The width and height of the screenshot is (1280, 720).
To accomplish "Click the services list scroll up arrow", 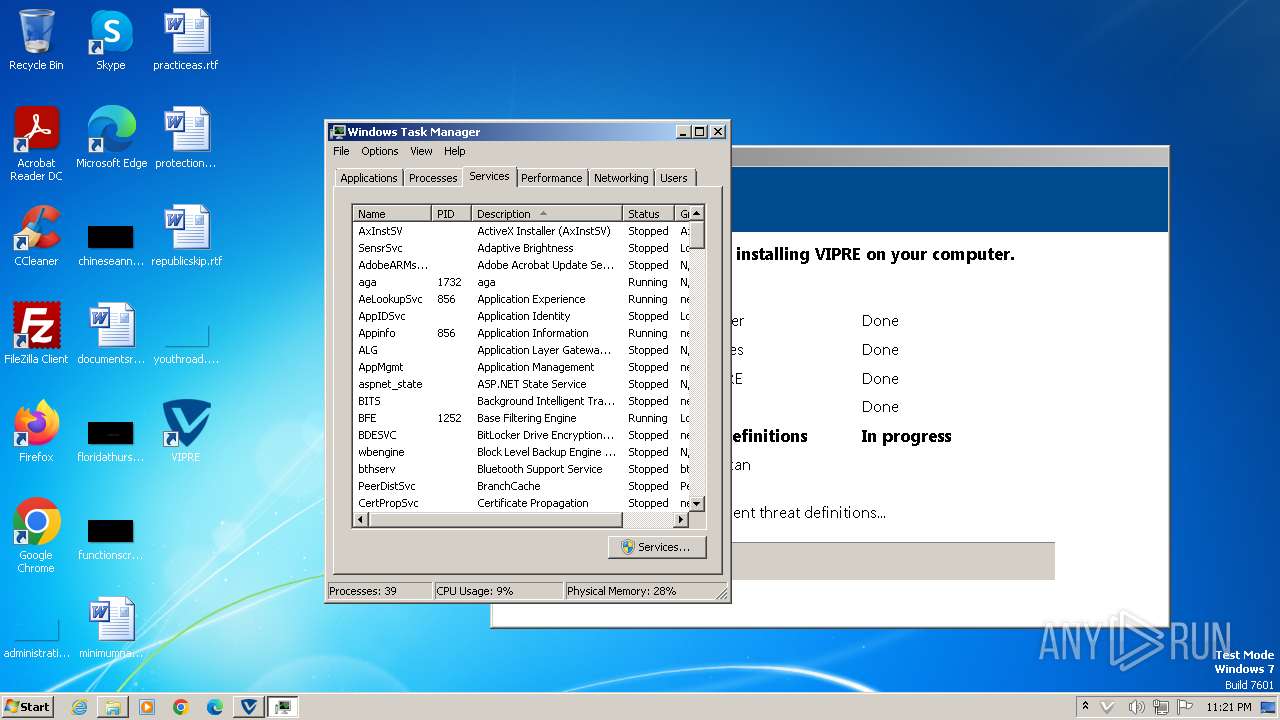I will (x=697, y=213).
